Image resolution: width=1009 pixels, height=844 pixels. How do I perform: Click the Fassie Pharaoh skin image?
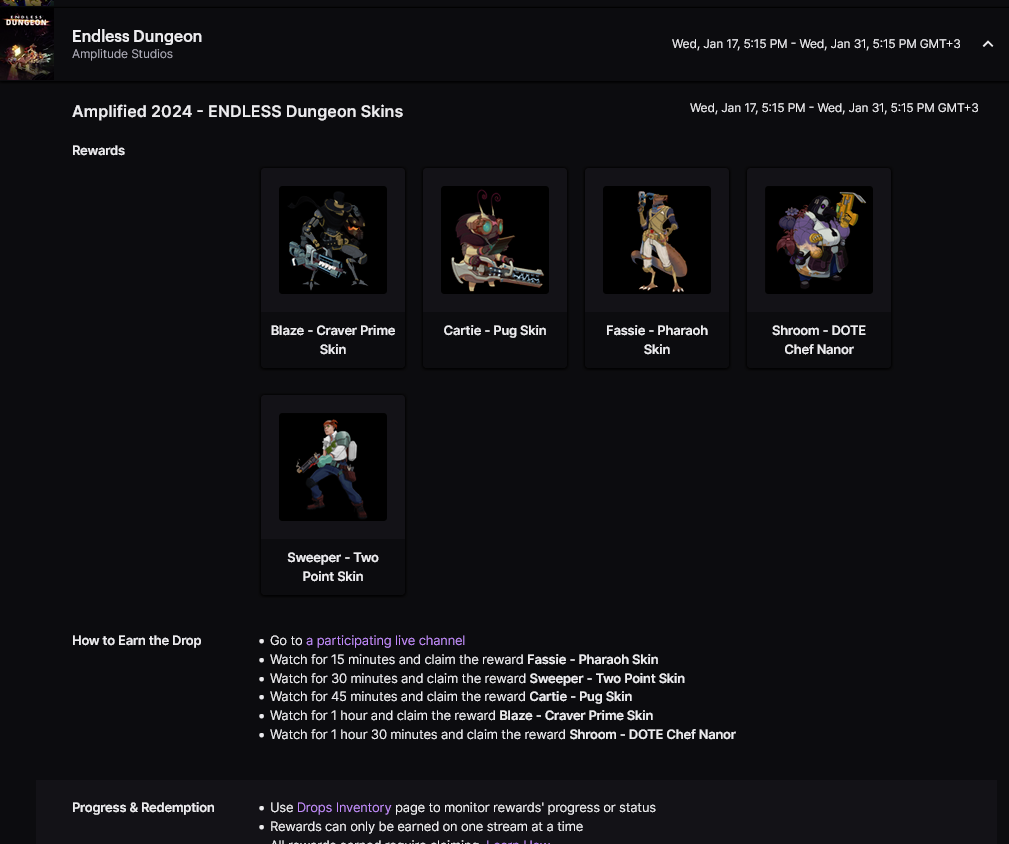pyautogui.click(x=657, y=240)
